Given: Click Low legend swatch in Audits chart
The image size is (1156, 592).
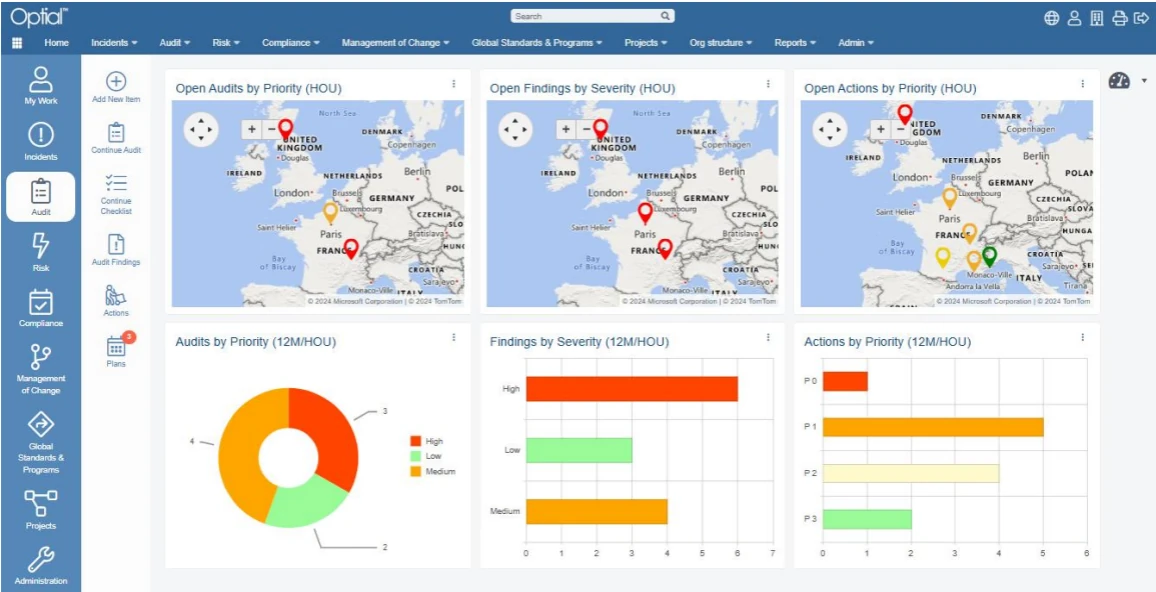Looking at the screenshot, I should click(x=415, y=456).
